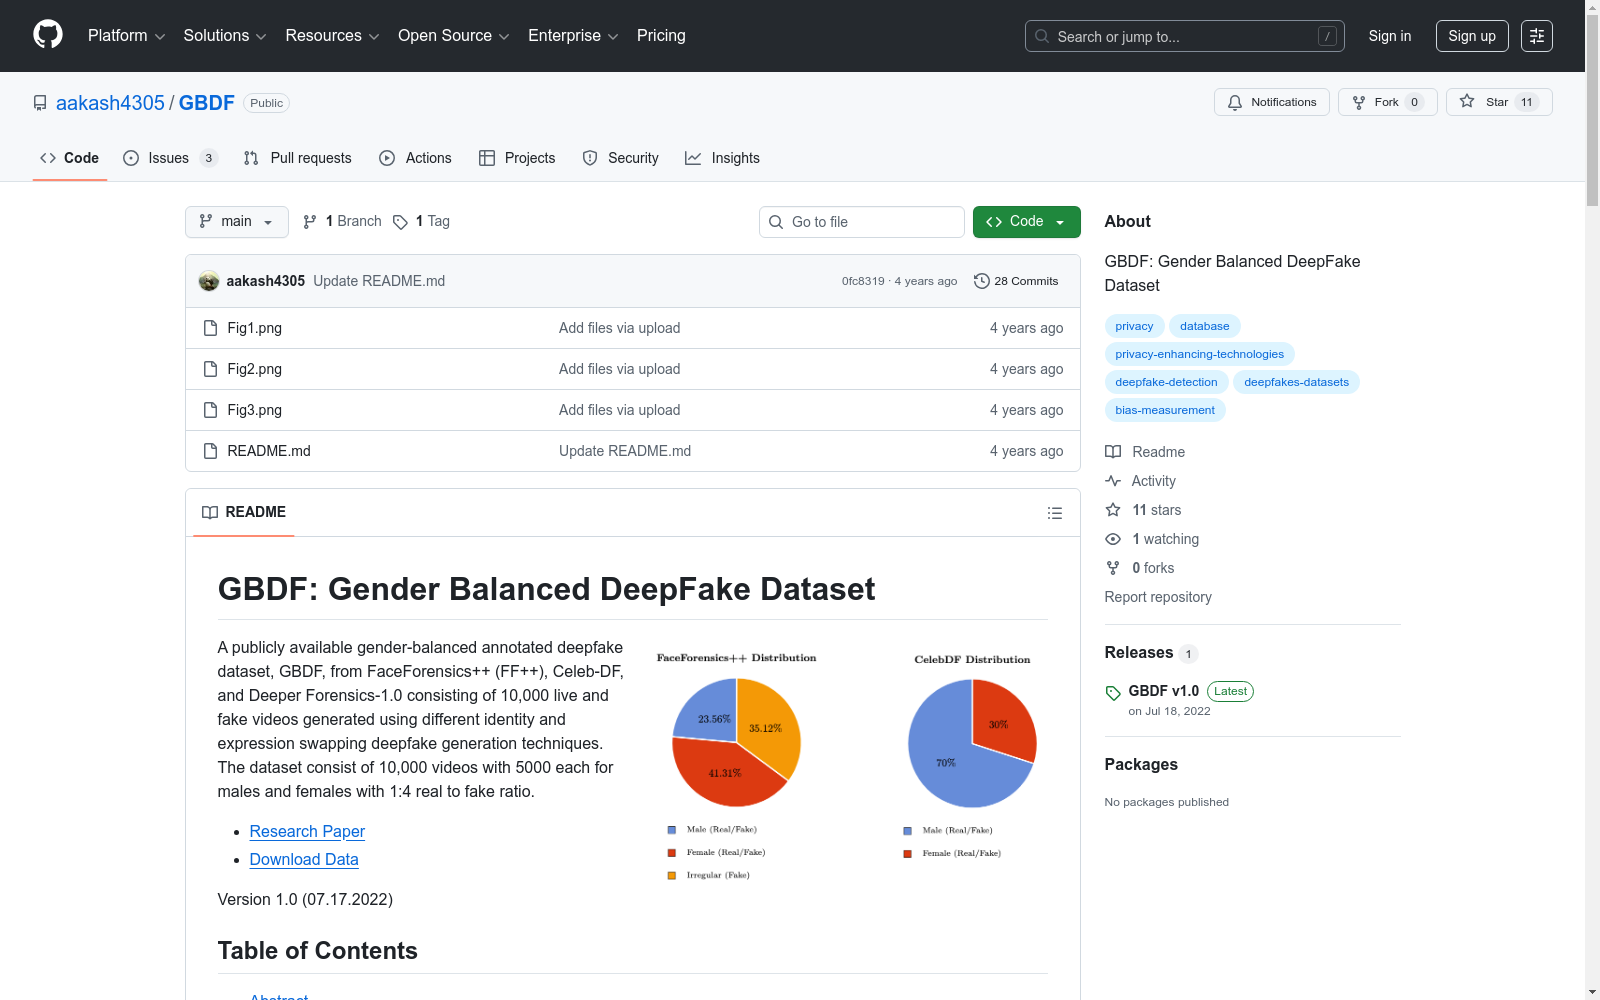Screen dimensions: 1600x1000
Task: Filter by the privacy topic tag
Action: 1134,326
